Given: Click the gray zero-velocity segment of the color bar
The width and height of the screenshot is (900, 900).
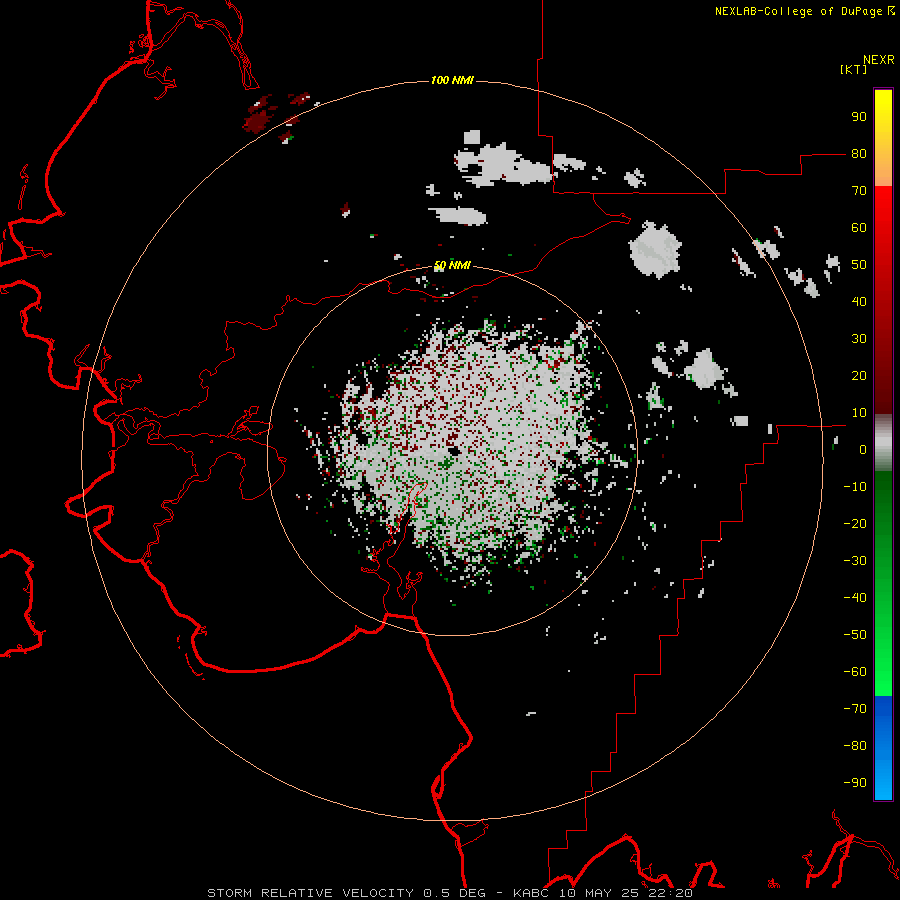Looking at the screenshot, I should [883, 443].
